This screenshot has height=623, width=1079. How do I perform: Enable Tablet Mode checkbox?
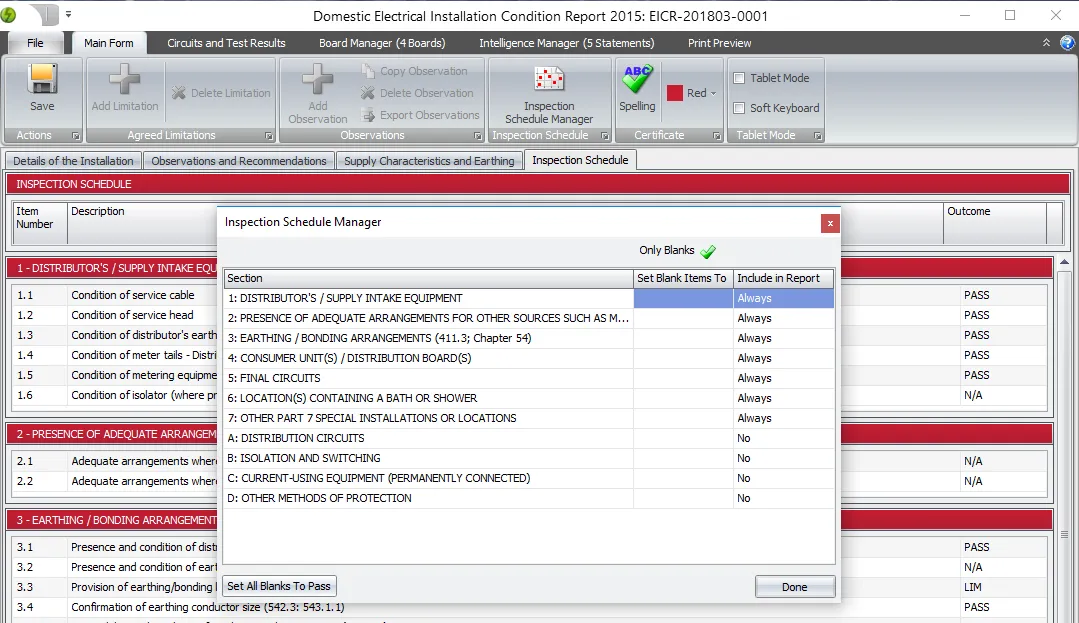tap(738, 78)
